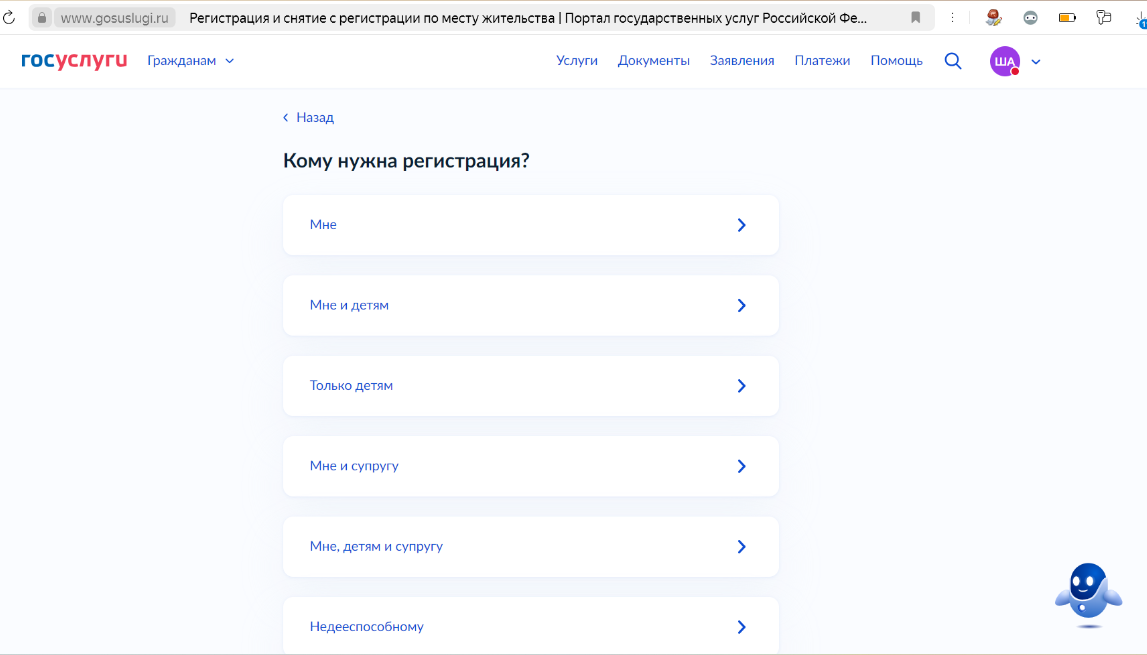Image resolution: width=1147 pixels, height=655 pixels.
Task: Open the site search magnifier icon
Action: click(953, 61)
